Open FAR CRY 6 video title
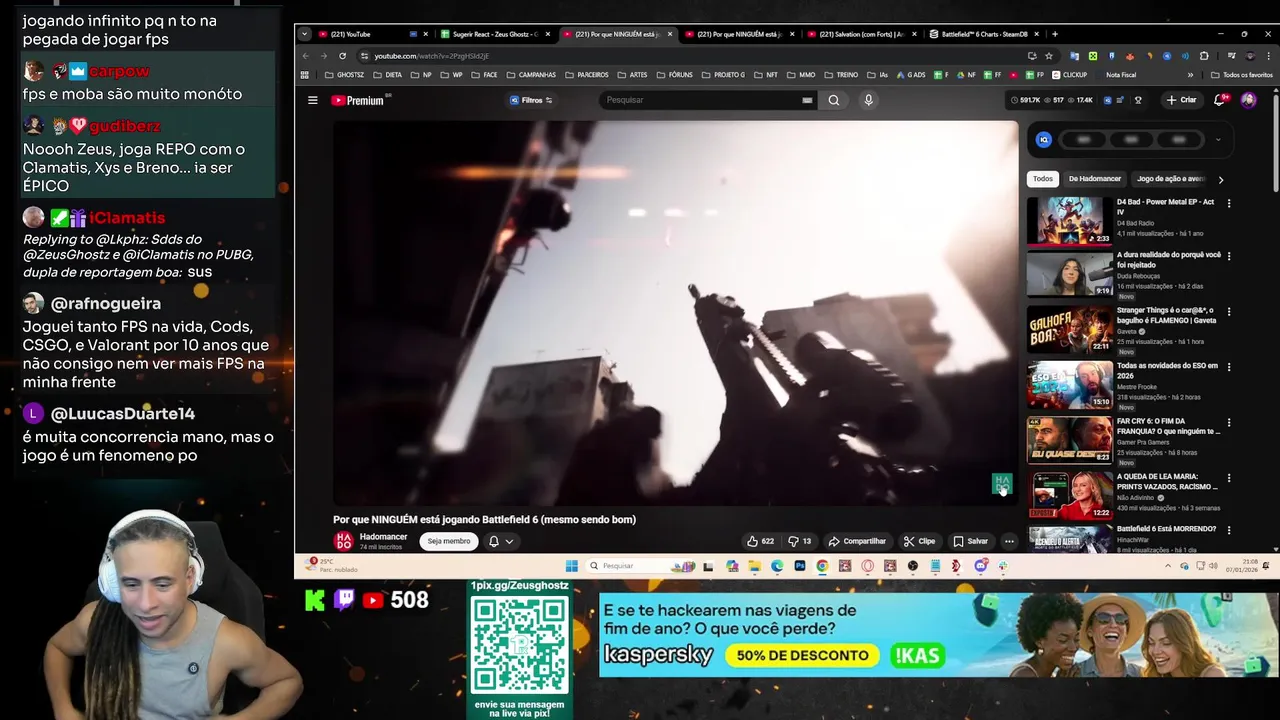This screenshot has width=1280, height=720. pyautogui.click(x=1168, y=426)
